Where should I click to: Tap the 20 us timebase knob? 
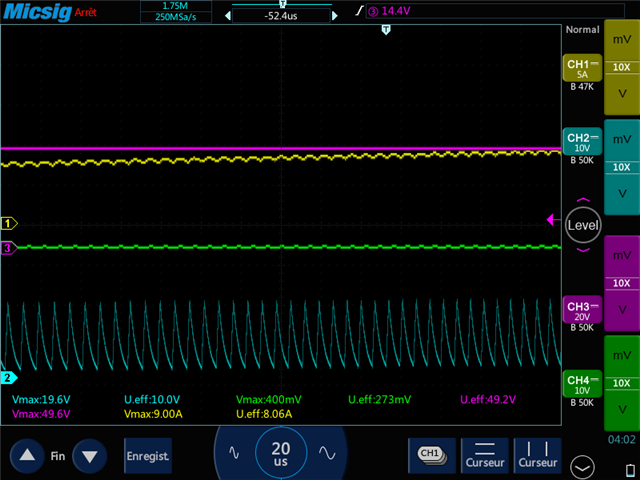(x=281, y=453)
